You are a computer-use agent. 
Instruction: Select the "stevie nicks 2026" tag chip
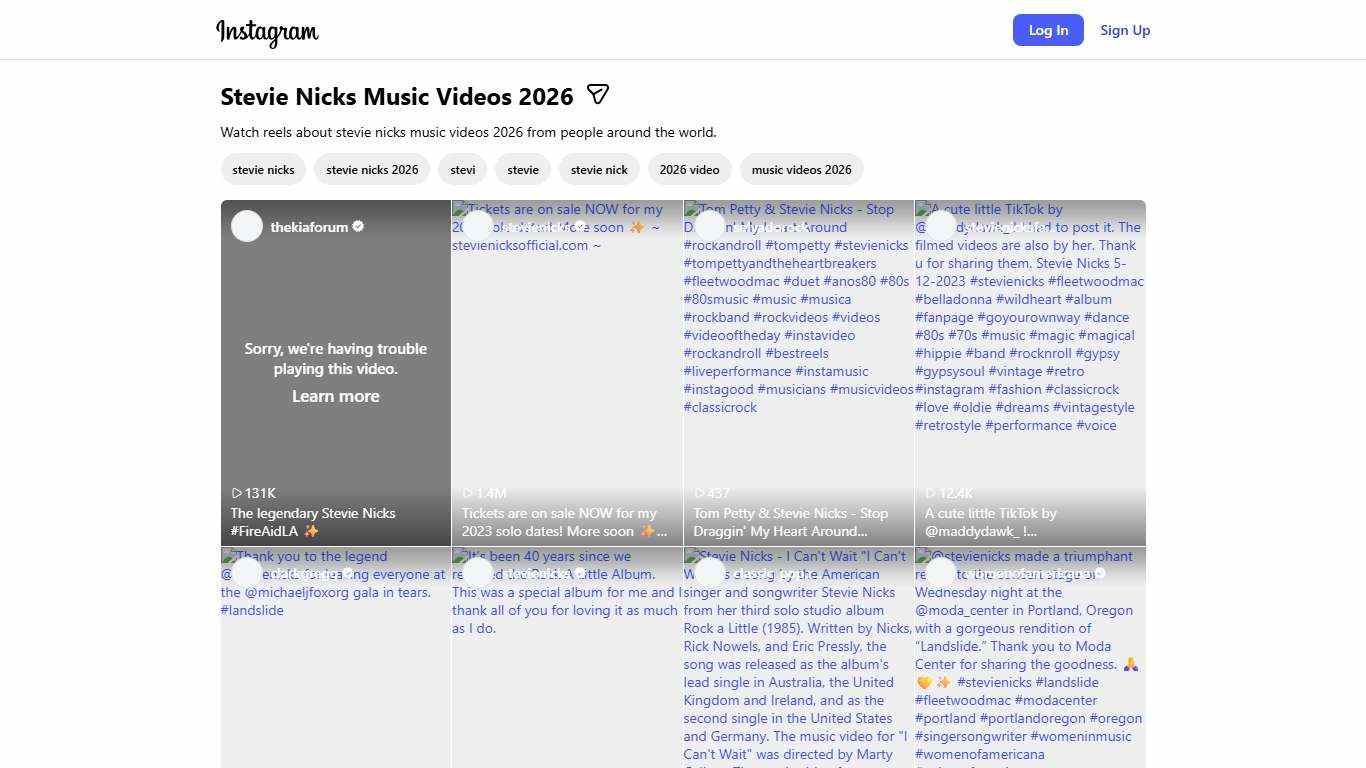pyautogui.click(x=372, y=170)
